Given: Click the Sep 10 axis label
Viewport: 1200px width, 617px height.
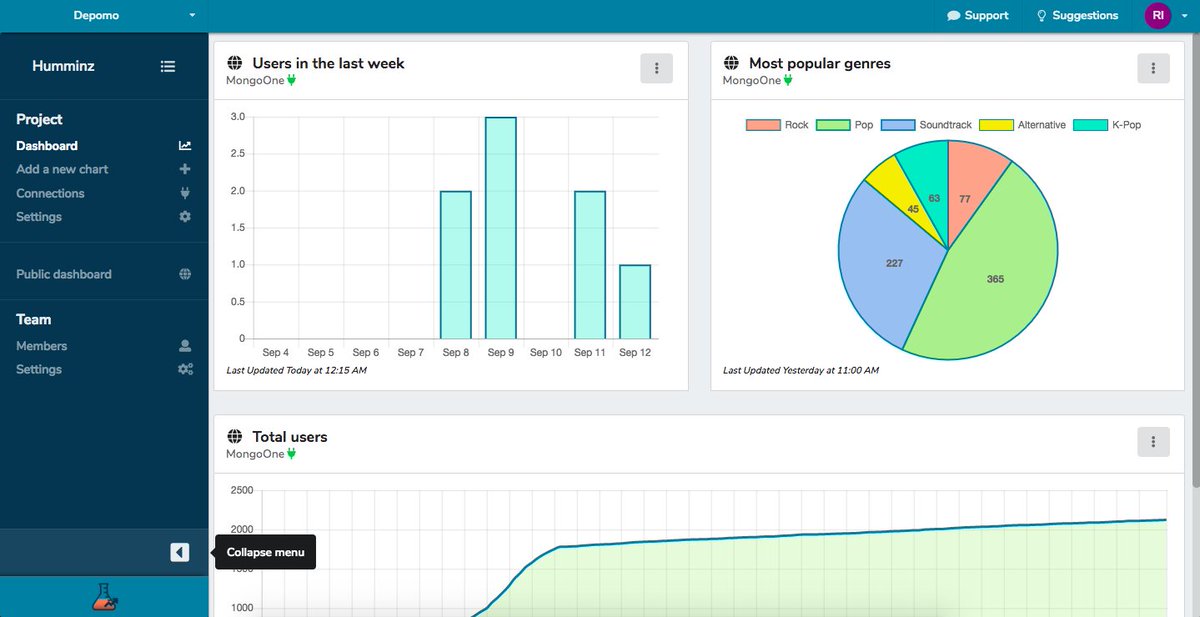Looking at the screenshot, I should coord(545,353).
